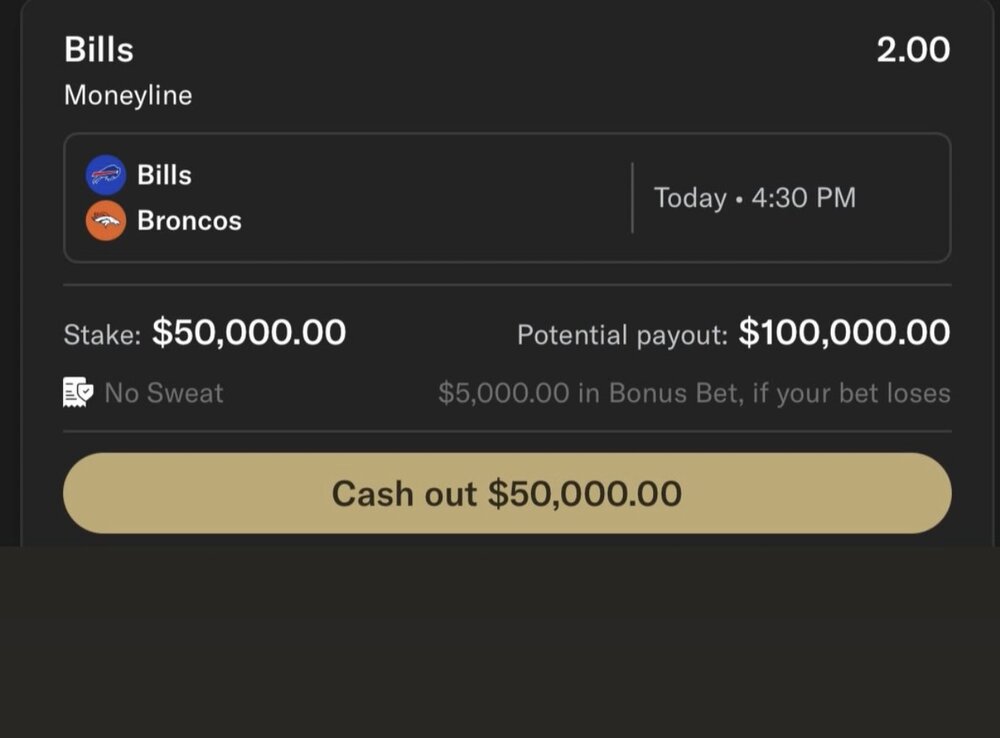Tap the Today 4:30 PM game time
The width and height of the screenshot is (1000, 738).
(755, 198)
